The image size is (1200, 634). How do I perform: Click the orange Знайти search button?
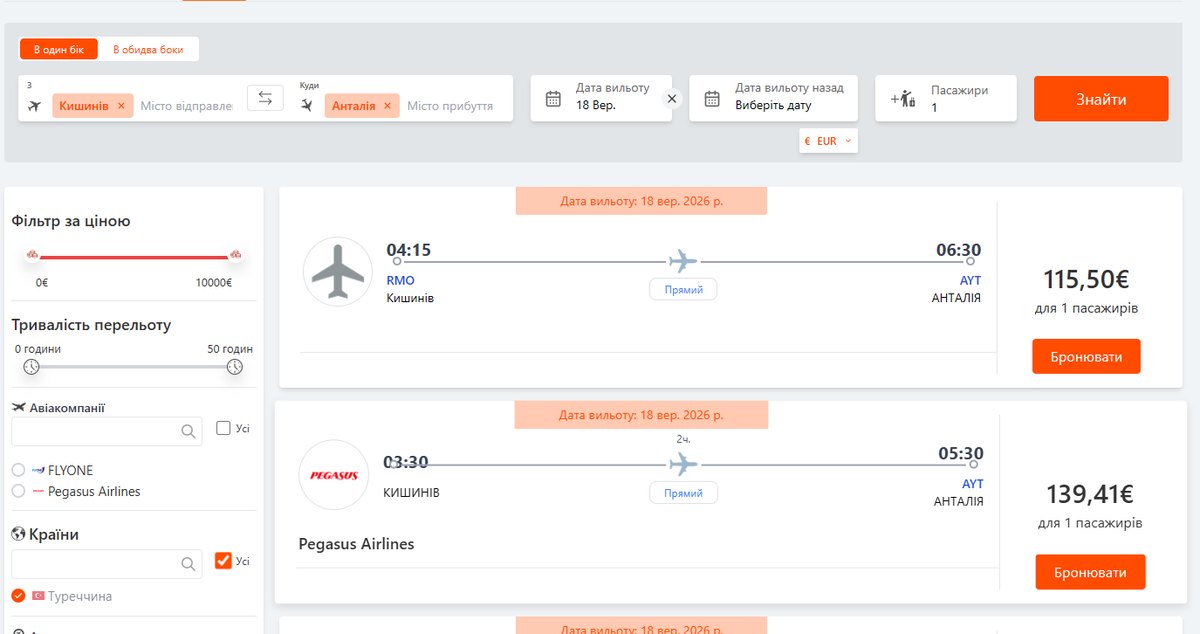(x=1101, y=99)
